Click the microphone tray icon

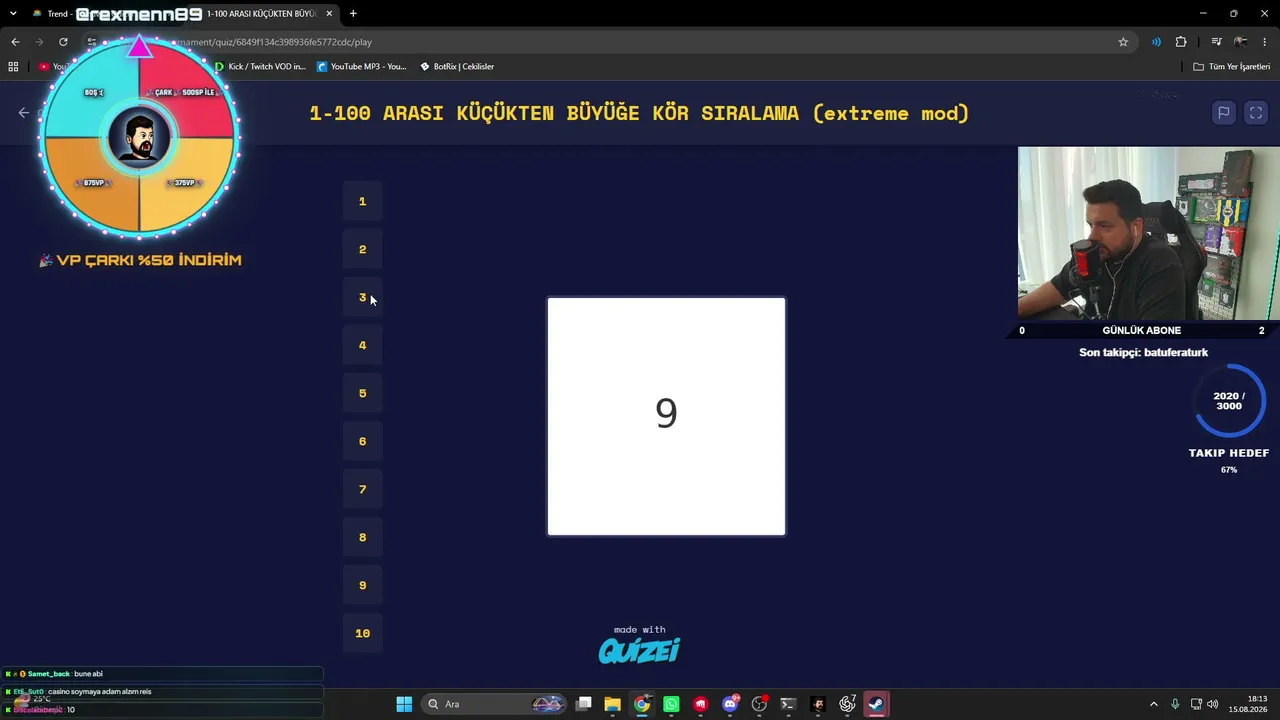[1175, 704]
